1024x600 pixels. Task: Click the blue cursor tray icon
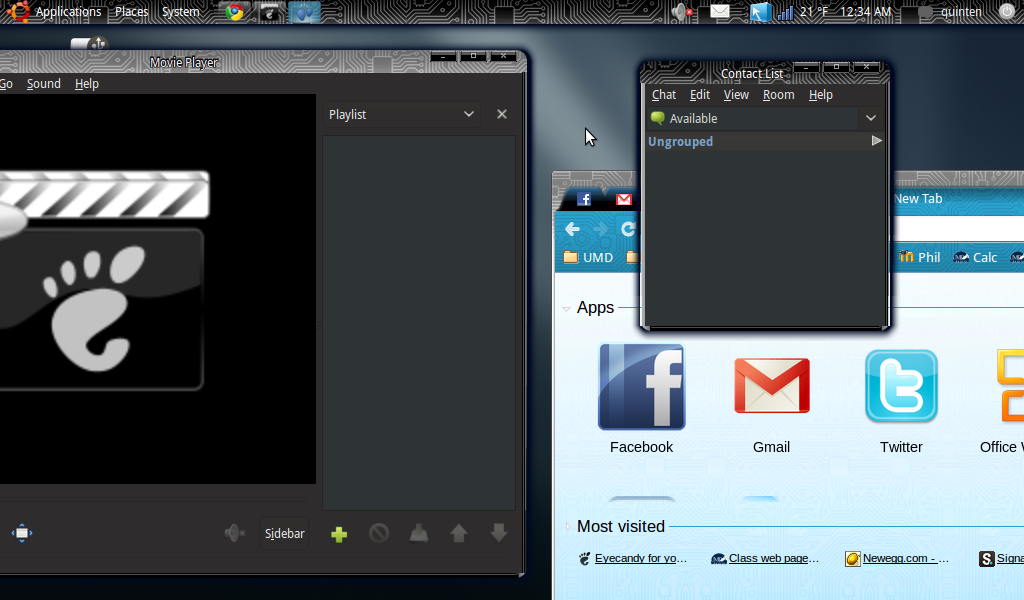pyautogui.click(x=760, y=12)
